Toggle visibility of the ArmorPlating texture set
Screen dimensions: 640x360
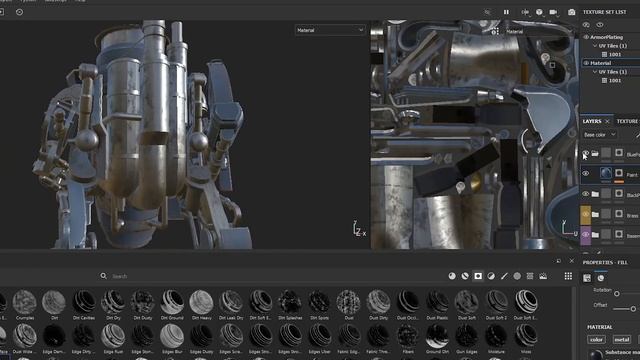tap(586, 37)
